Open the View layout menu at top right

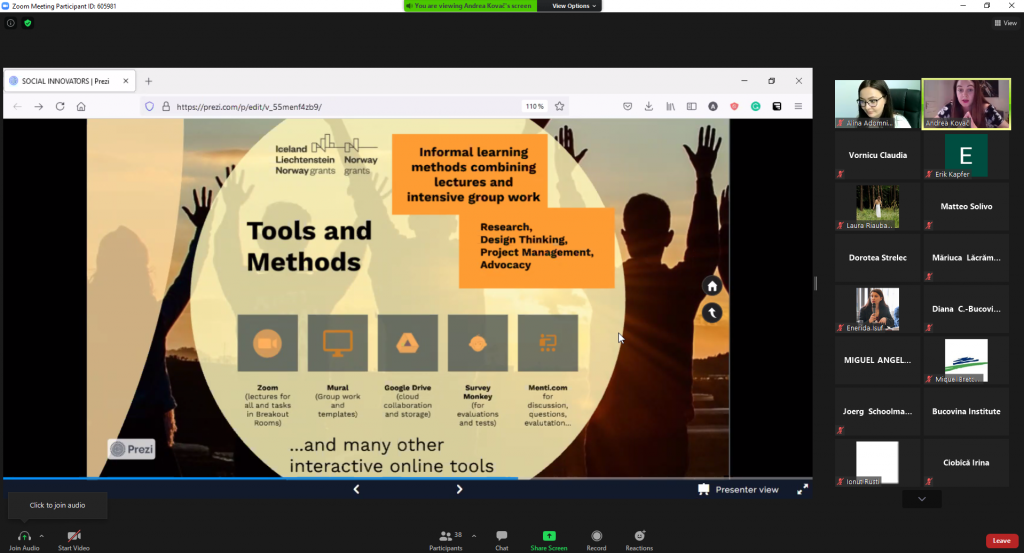click(1006, 23)
